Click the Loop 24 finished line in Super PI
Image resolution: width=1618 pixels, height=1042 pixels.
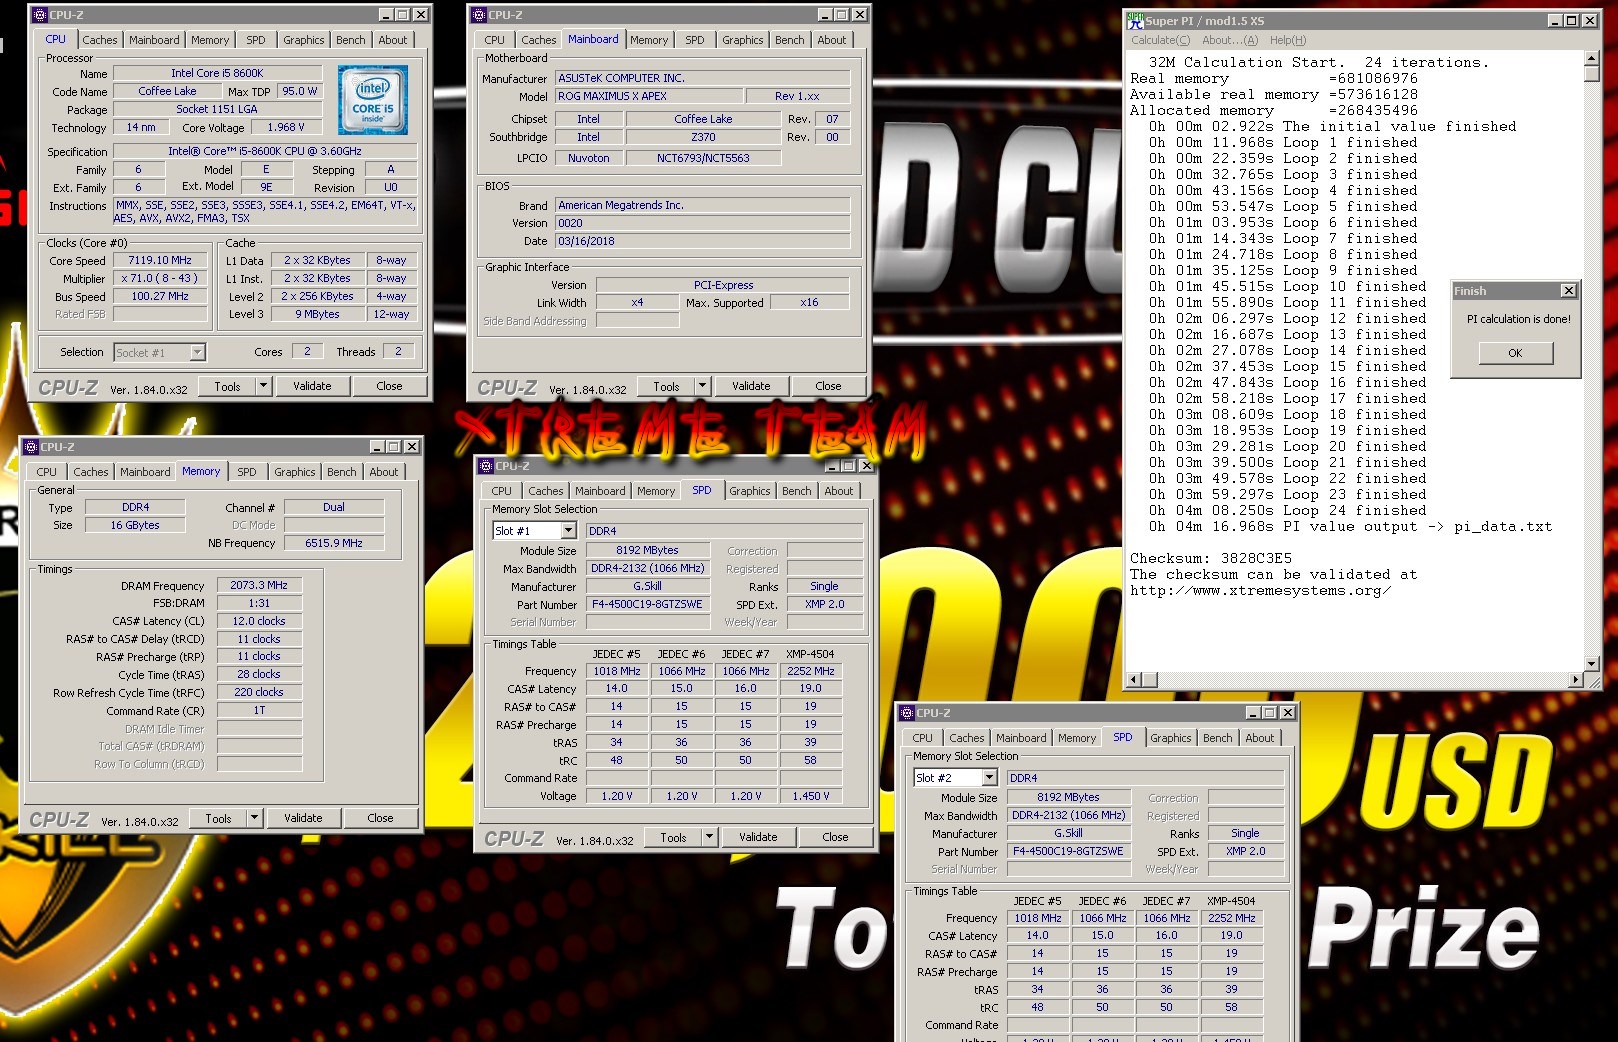[1283, 510]
